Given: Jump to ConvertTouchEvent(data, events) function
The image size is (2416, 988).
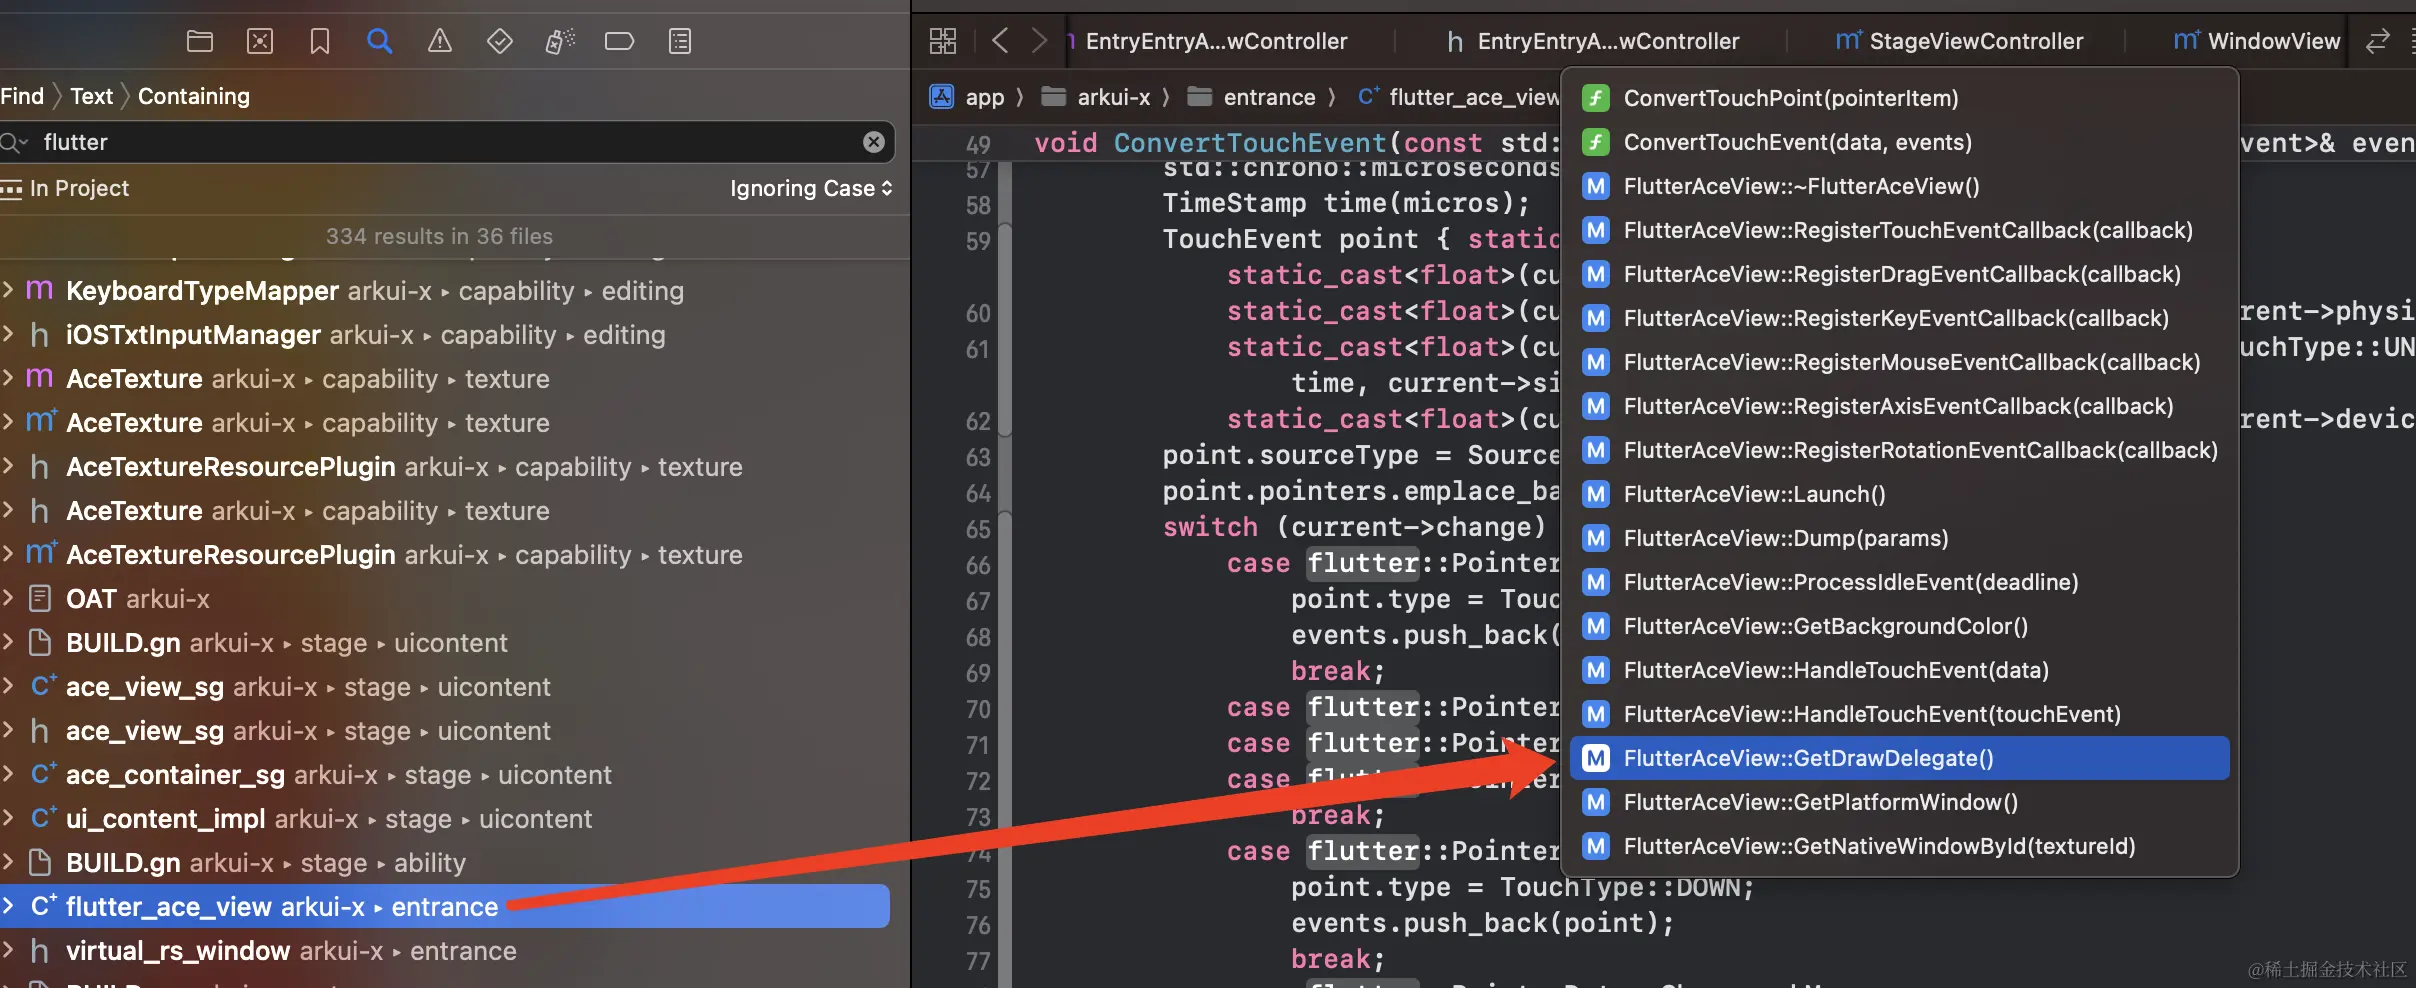Looking at the screenshot, I should 1900,142.
